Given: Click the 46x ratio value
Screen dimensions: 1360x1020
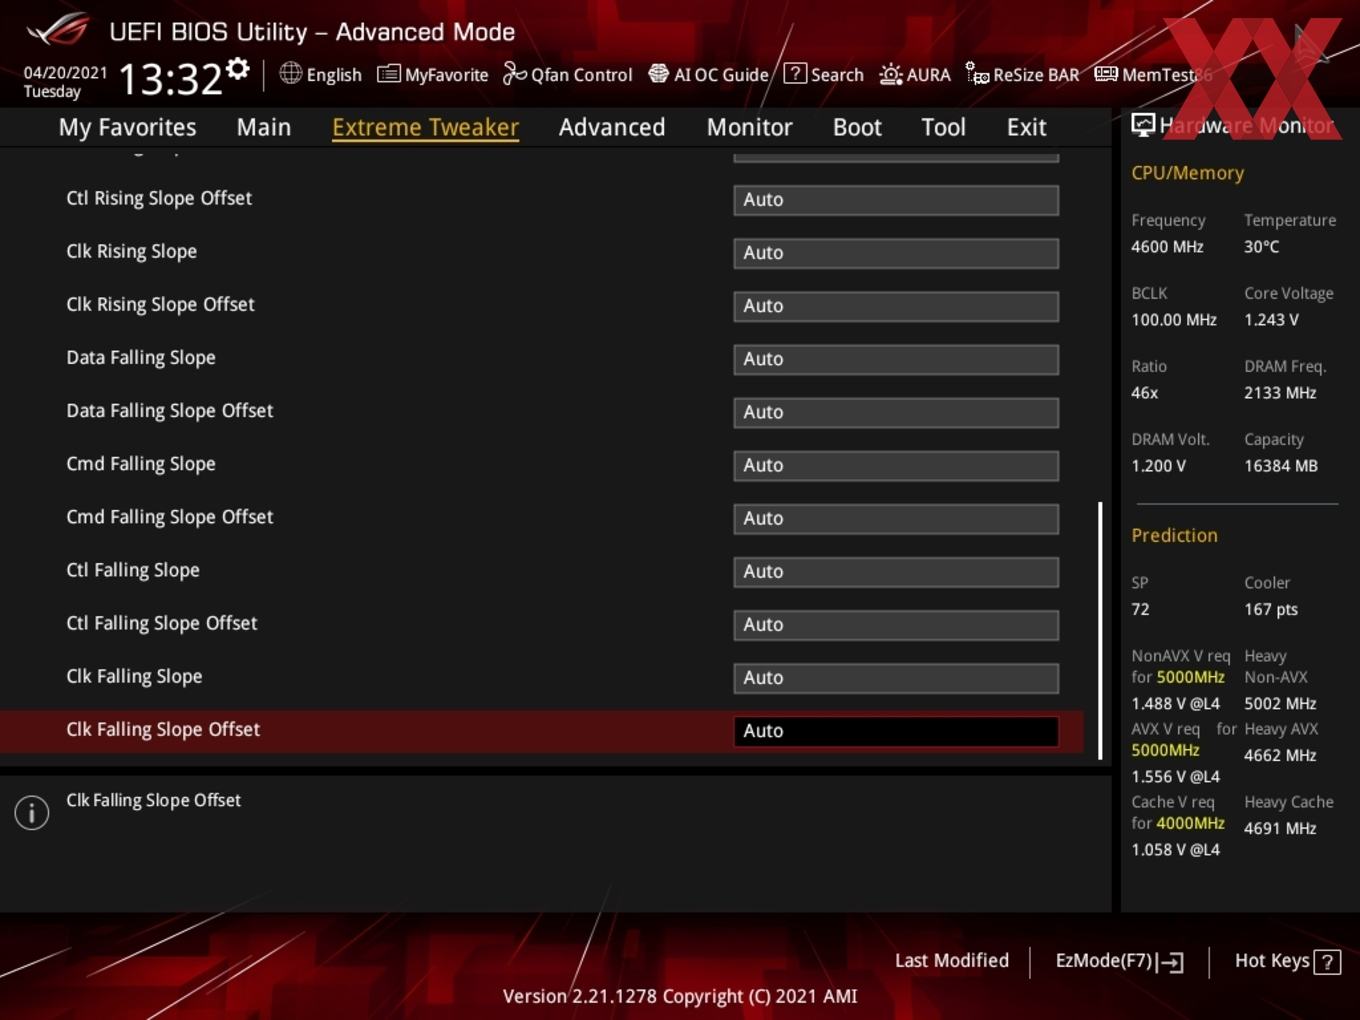Looking at the screenshot, I should click(x=1144, y=393).
